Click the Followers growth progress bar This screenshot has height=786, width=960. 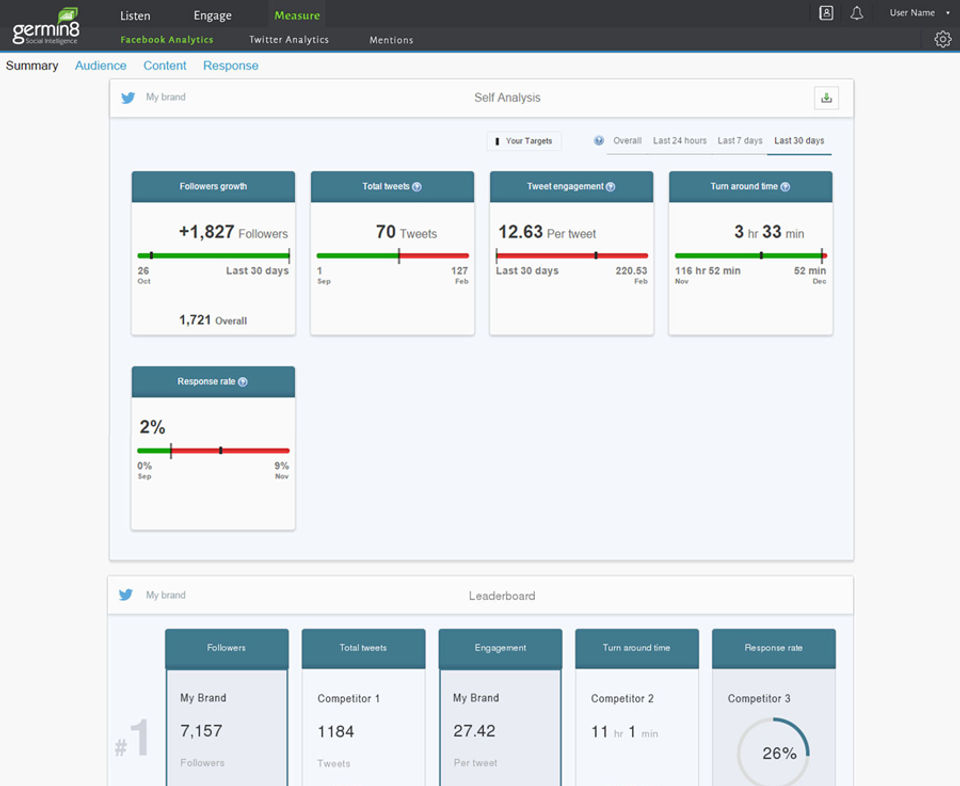click(x=213, y=256)
